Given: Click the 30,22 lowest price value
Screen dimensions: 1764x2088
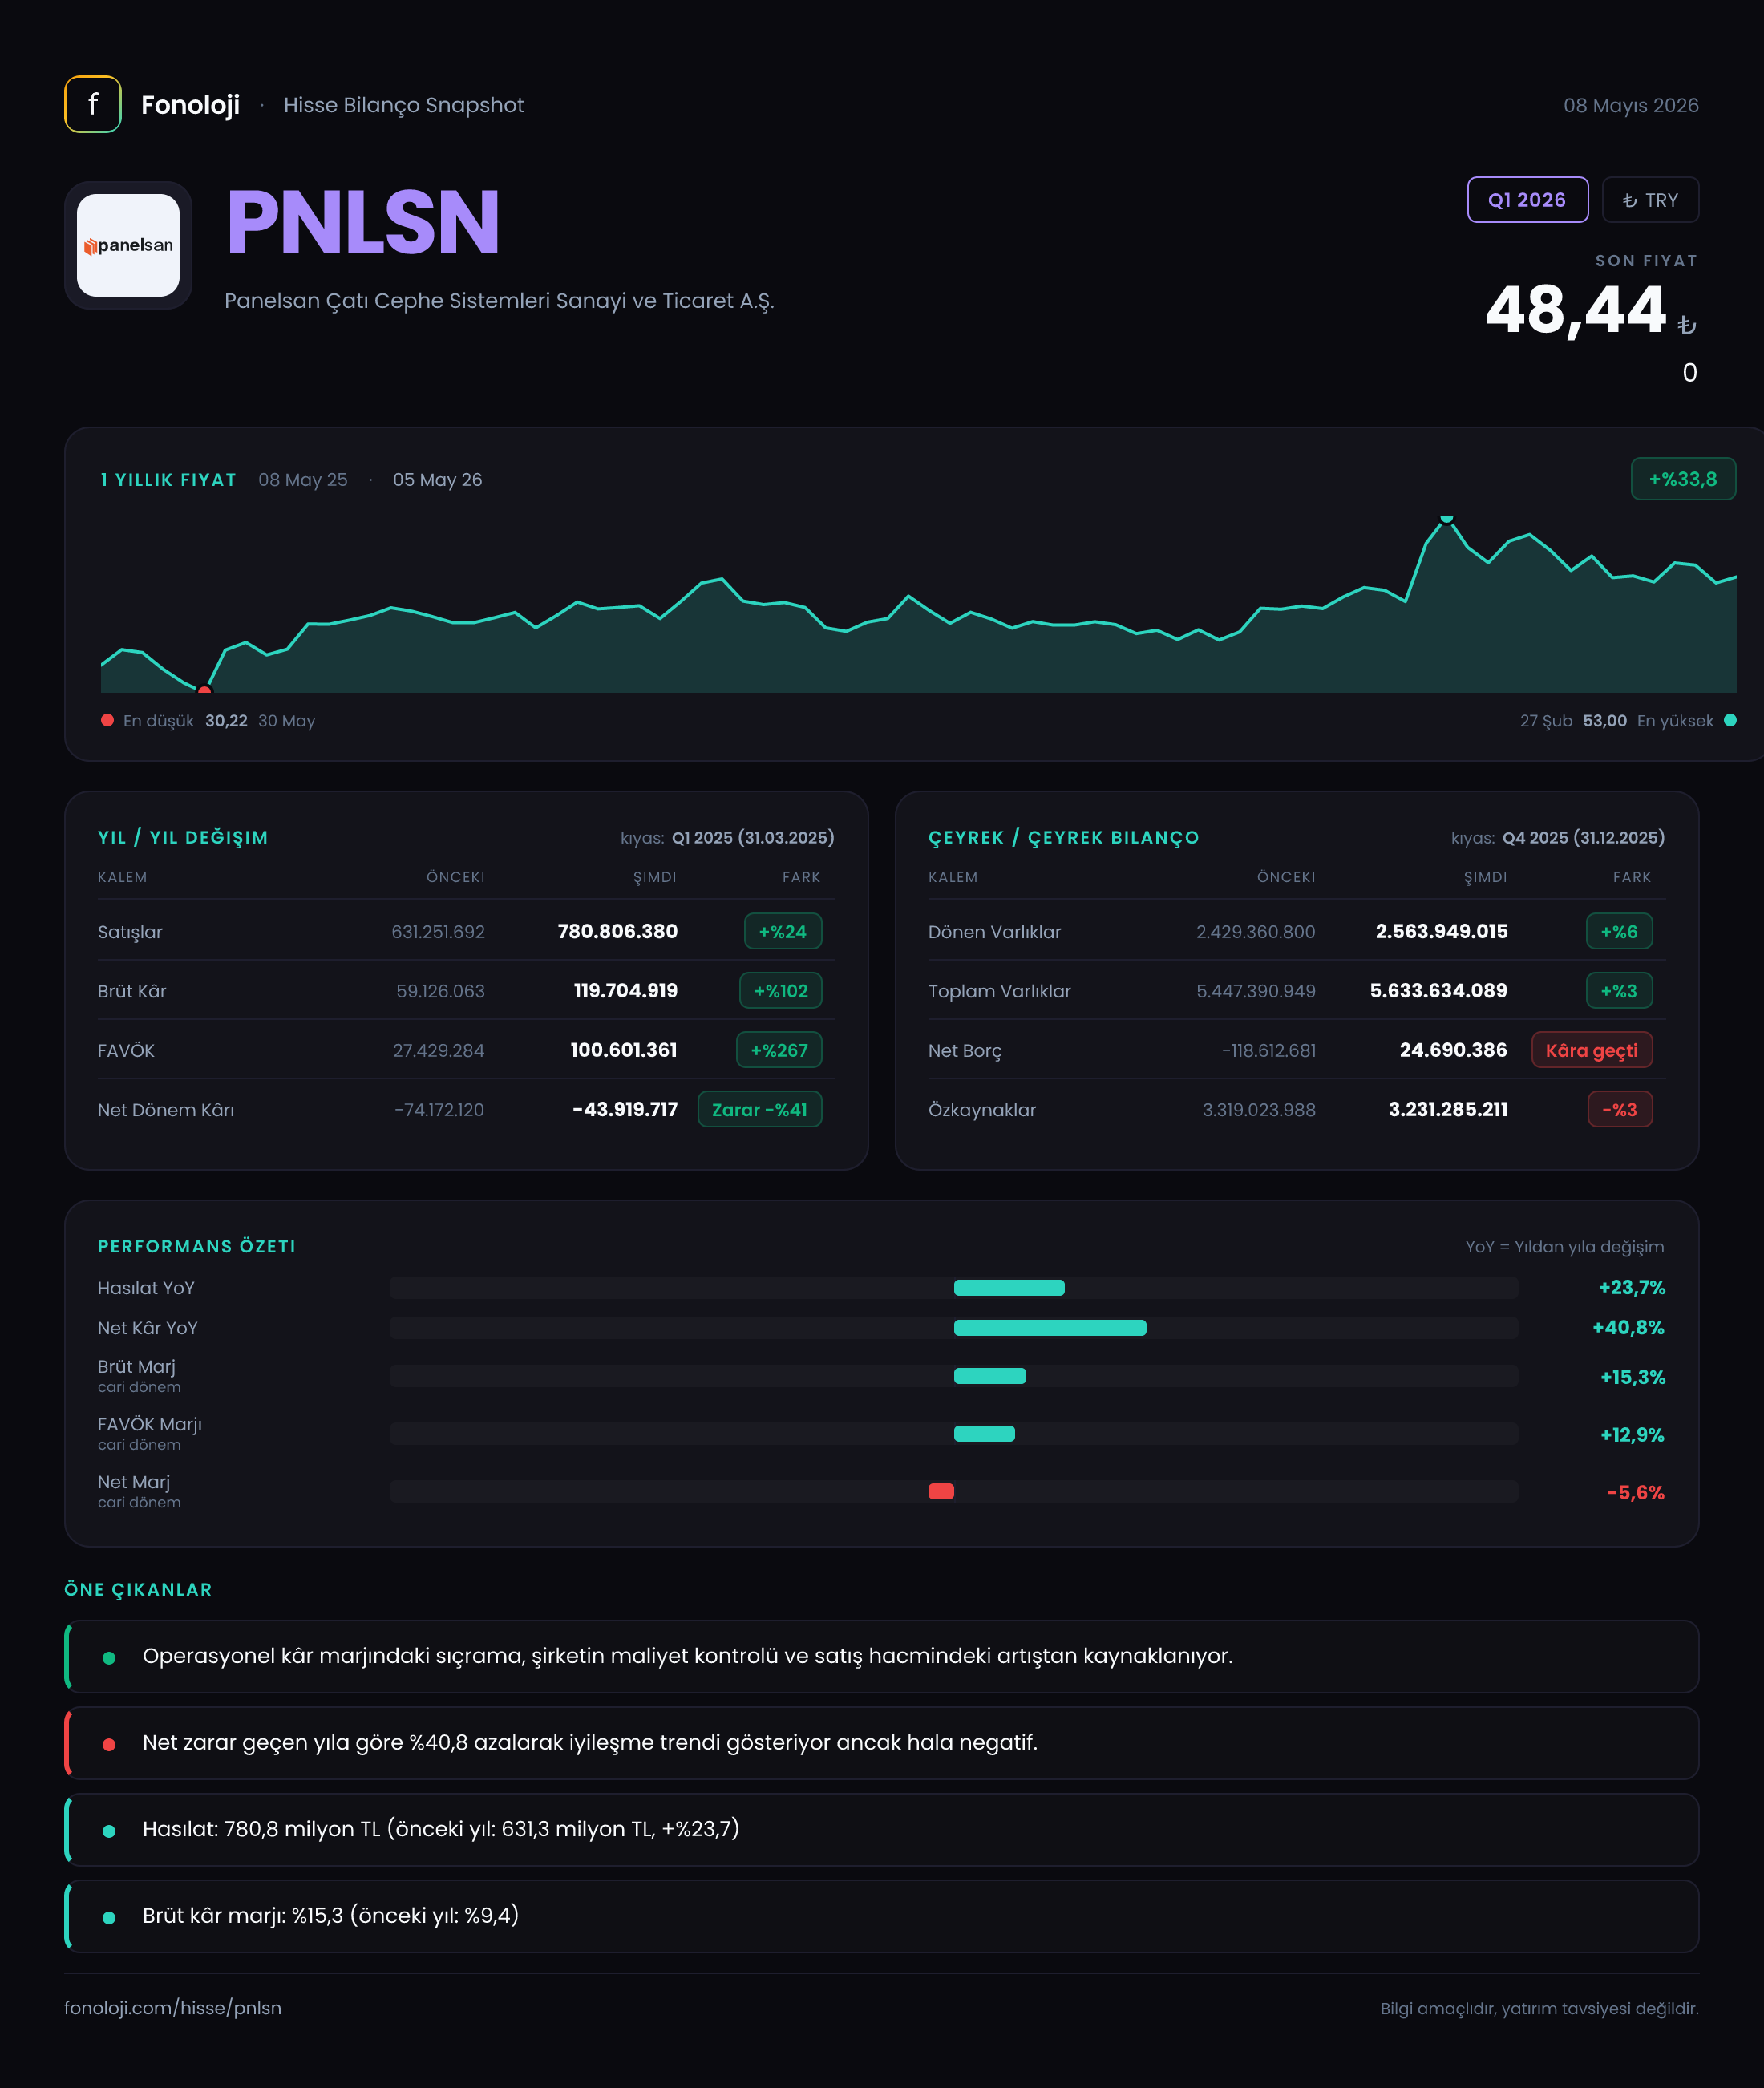Looking at the screenshot, I should [226, 720].
